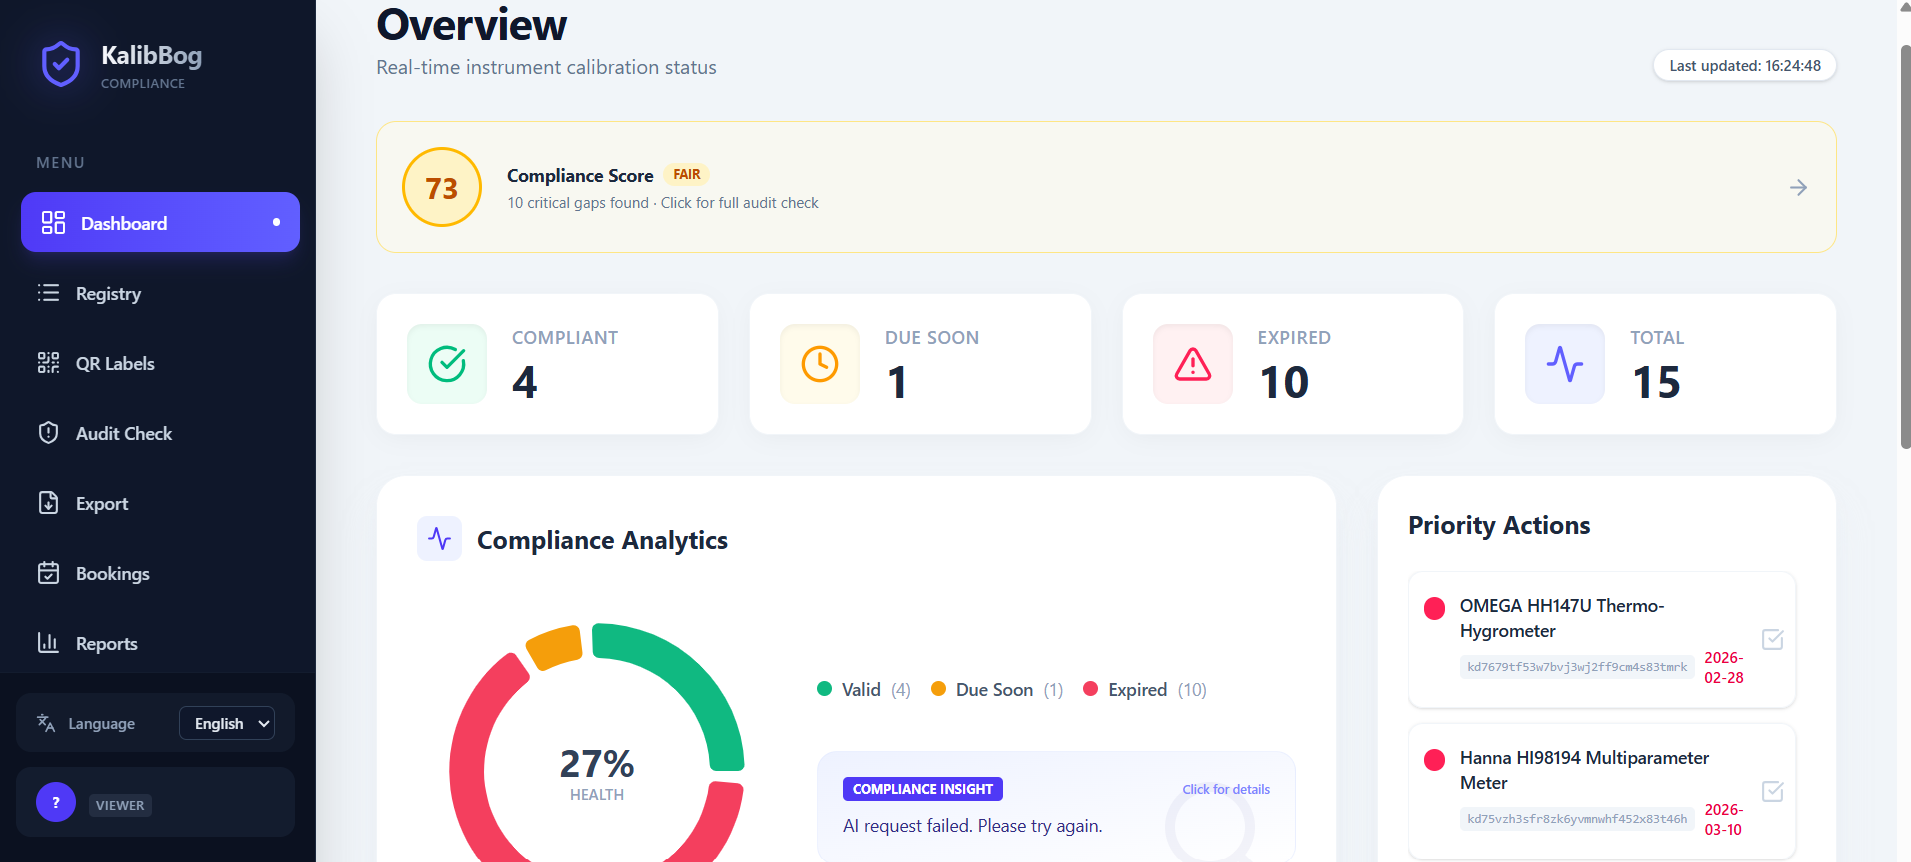Image resolution: width=1911 pixels, height=862 pixels.
Task: Tick the checkbox for OMEGA HH147U Thermo-Hygrometer
Action: point(1773,639)
